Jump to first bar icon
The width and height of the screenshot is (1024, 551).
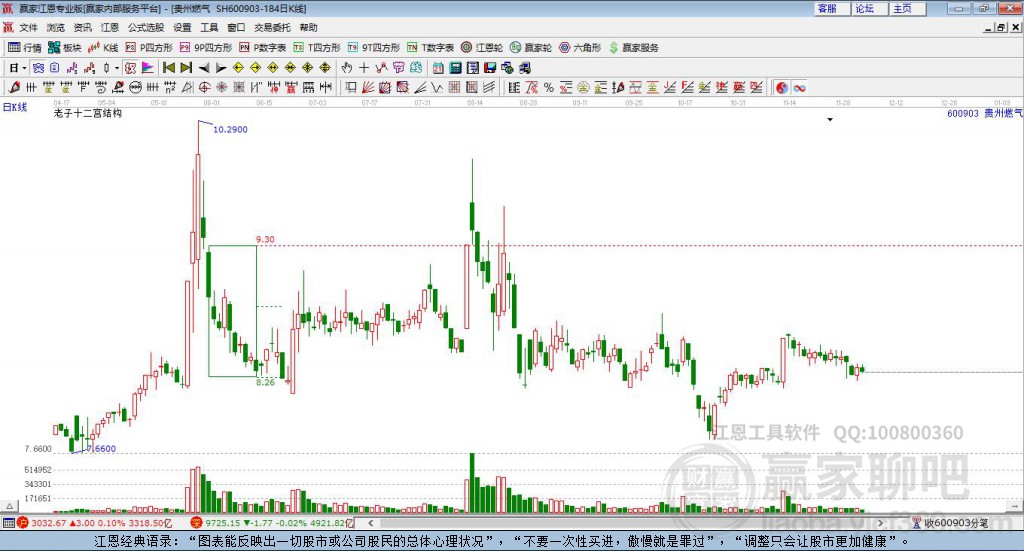click(x=168, y=68)
